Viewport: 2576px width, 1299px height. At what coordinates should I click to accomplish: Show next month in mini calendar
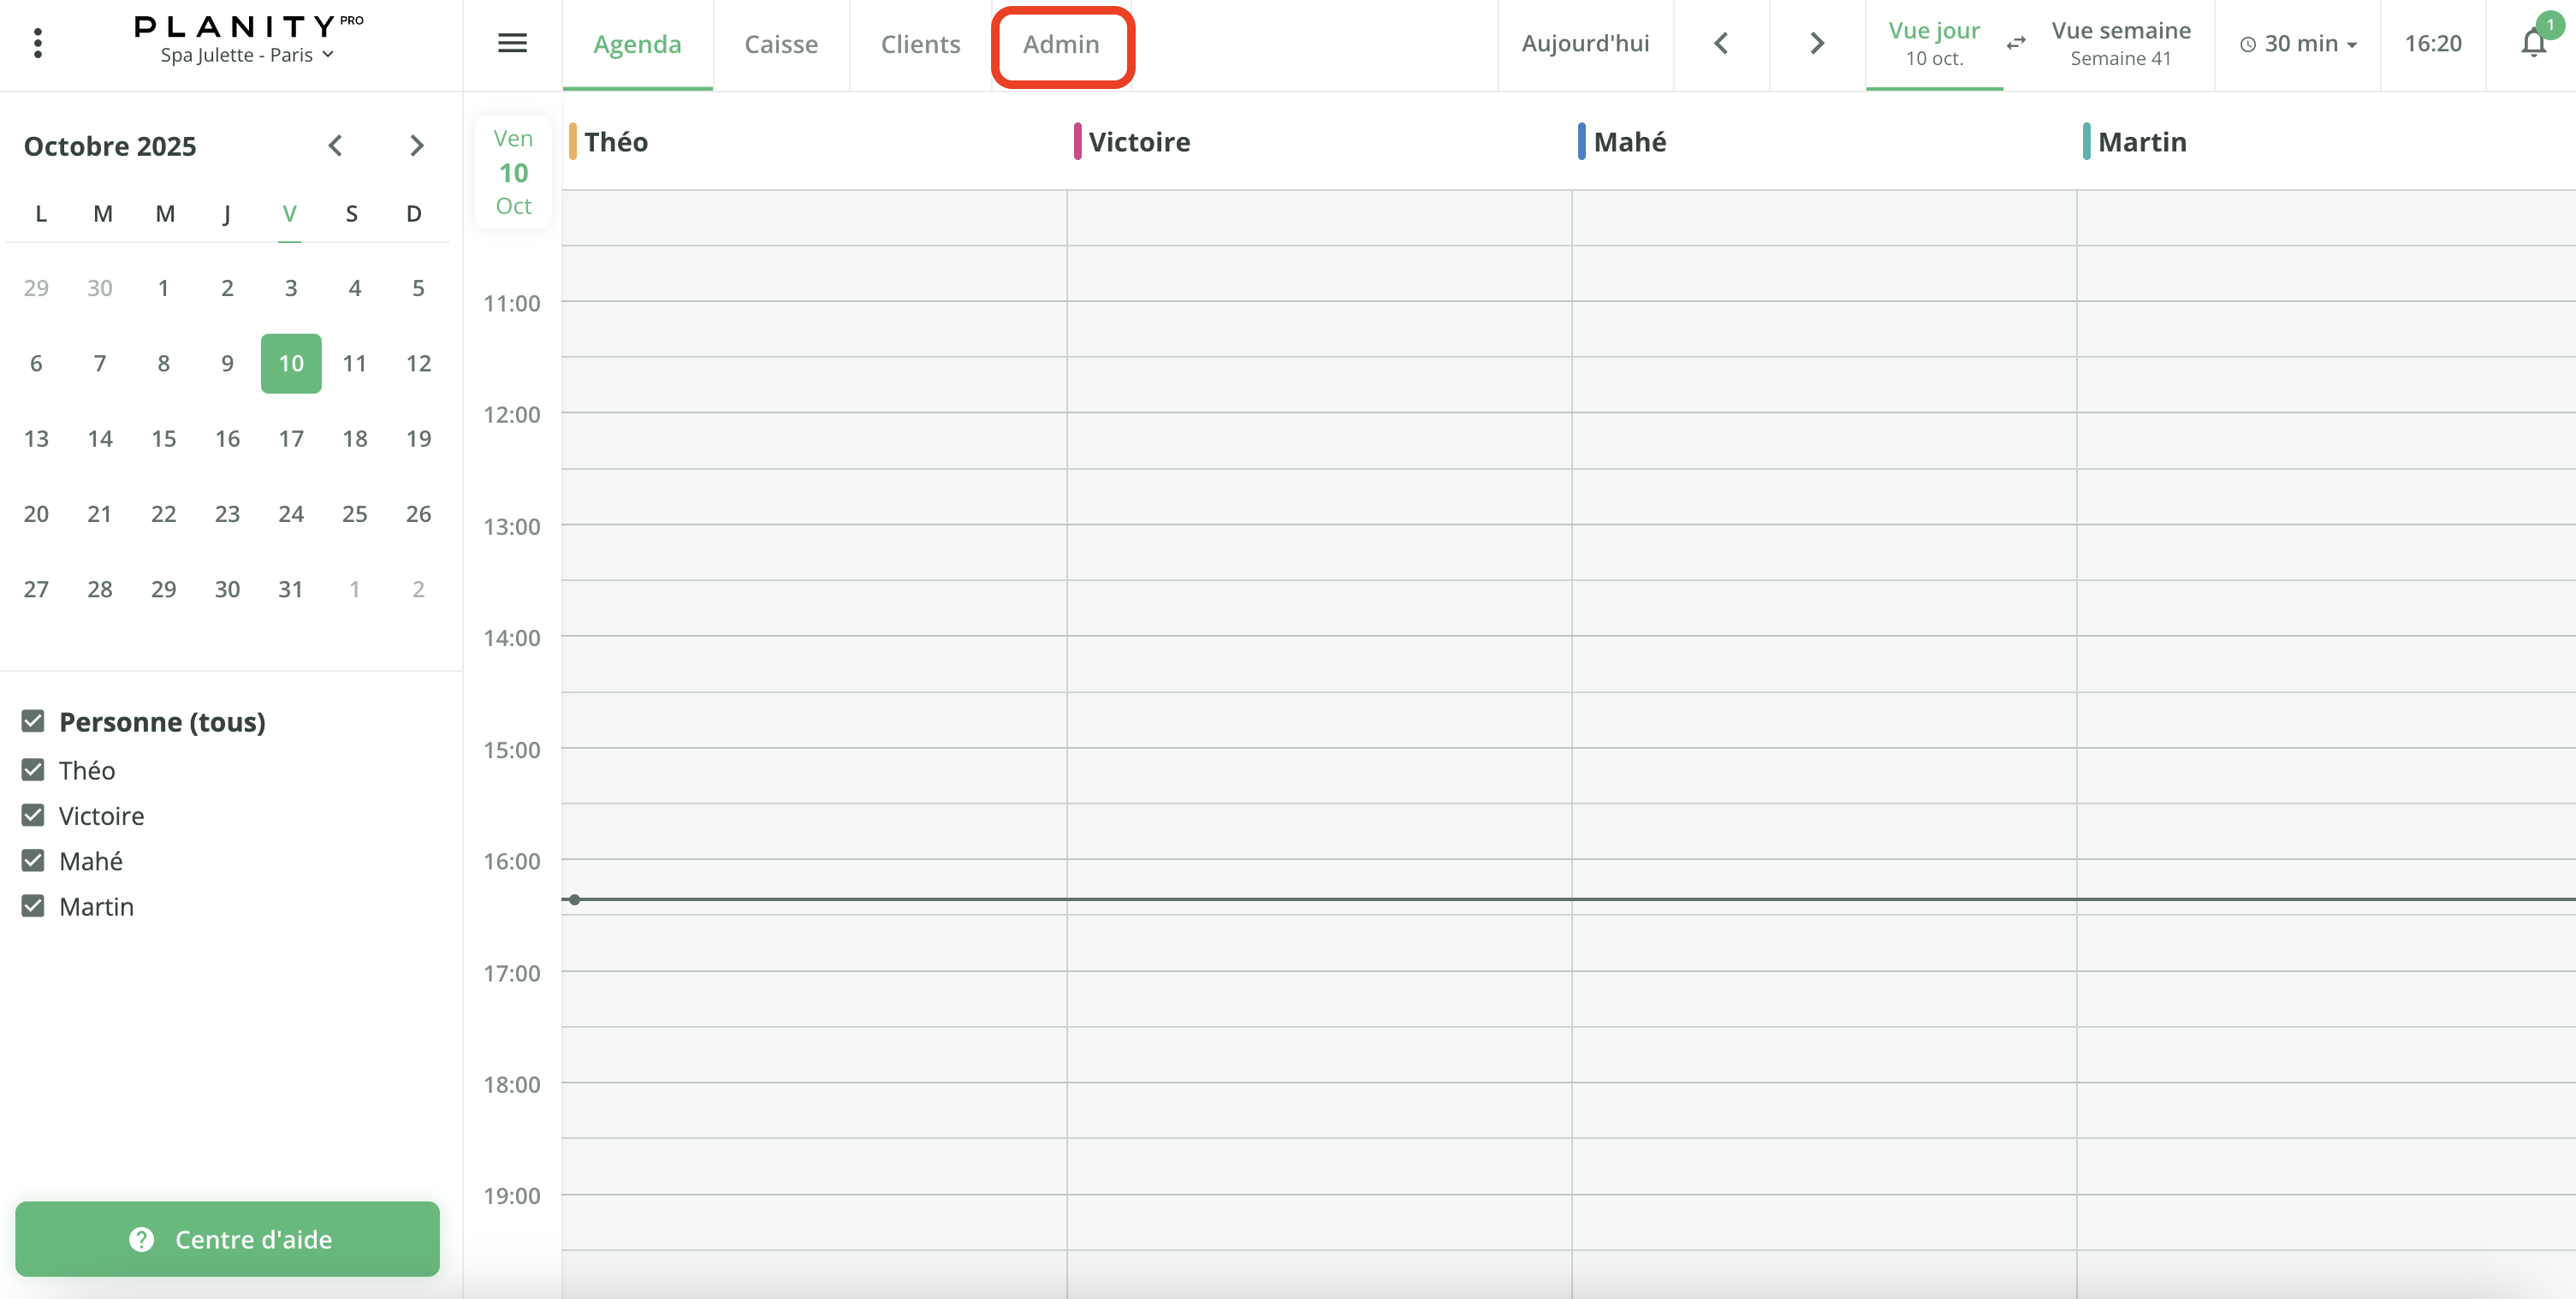click(x=417, y=146)
